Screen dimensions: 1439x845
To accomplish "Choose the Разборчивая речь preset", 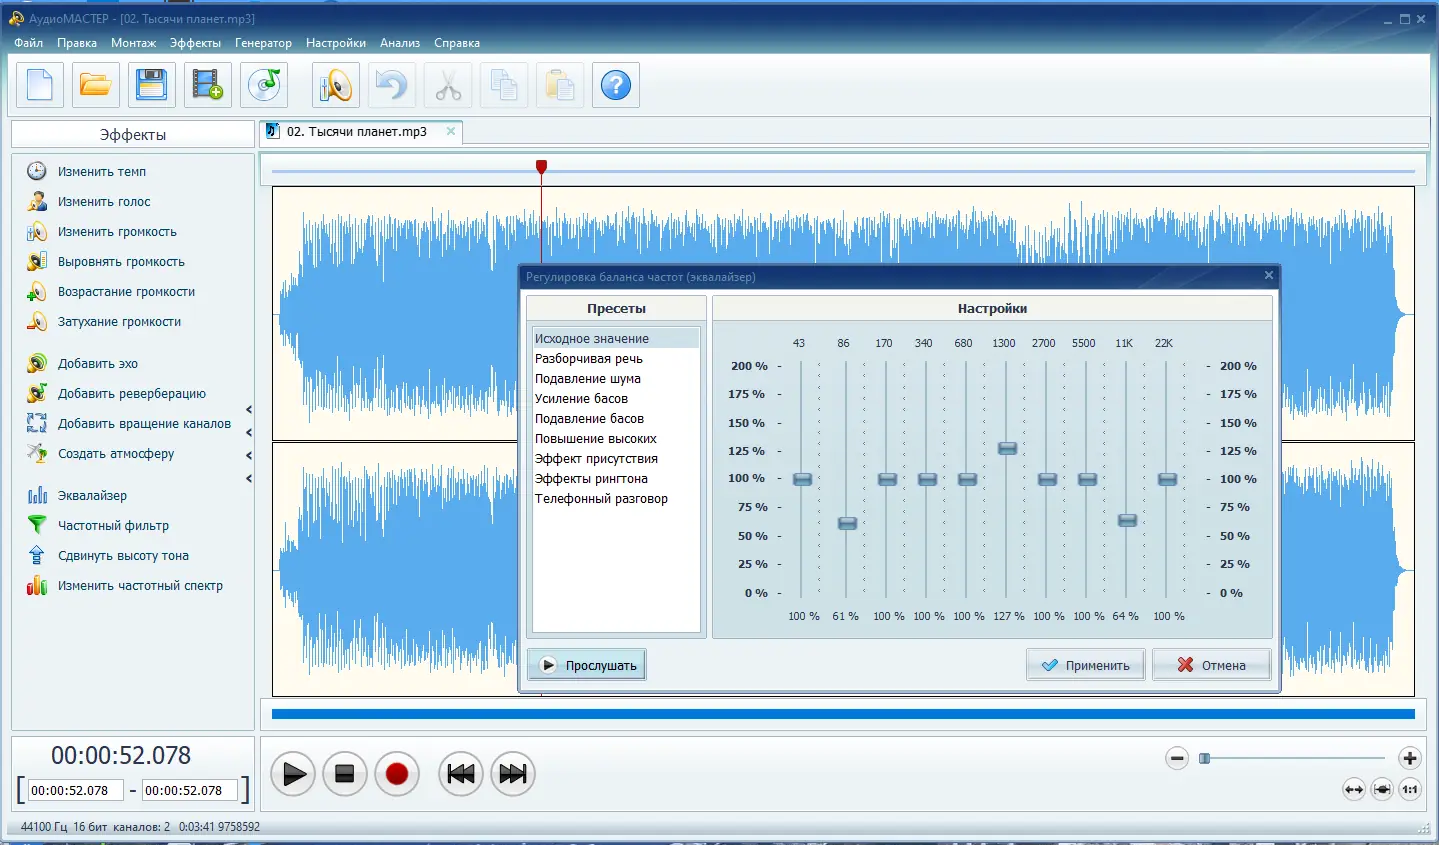I will pos(616,359).
